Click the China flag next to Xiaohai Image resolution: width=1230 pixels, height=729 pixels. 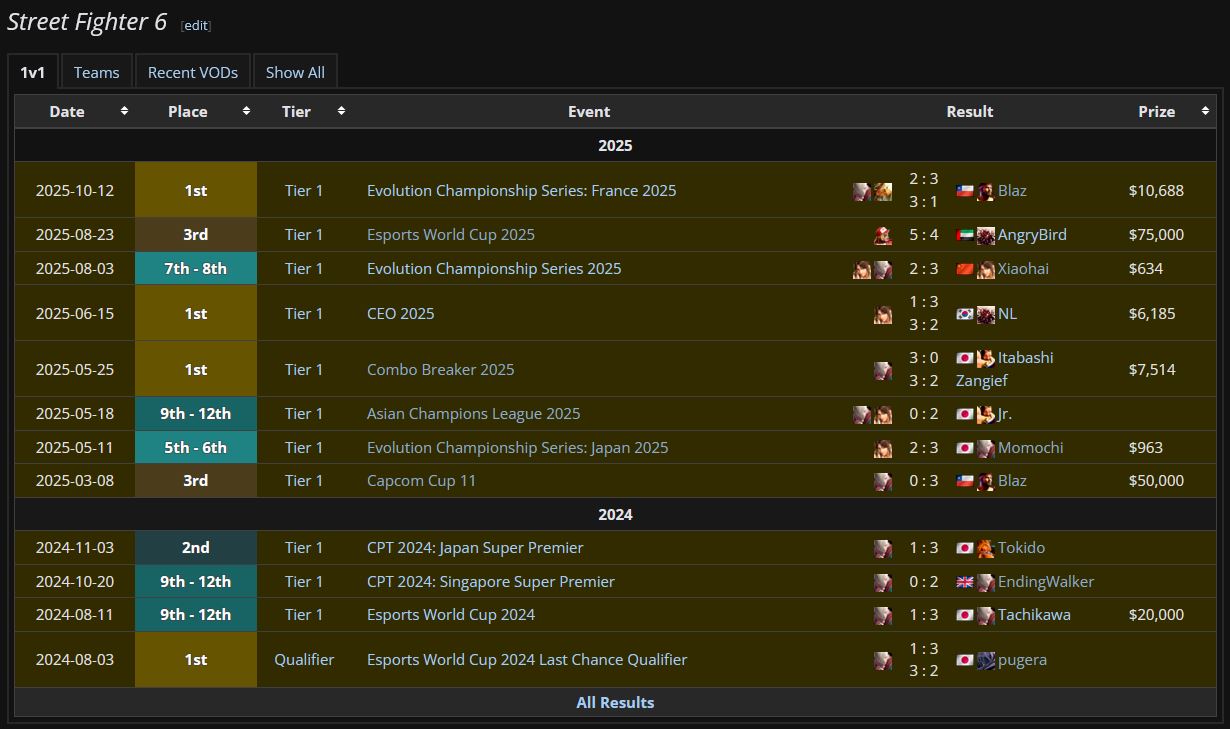[965, 269]
